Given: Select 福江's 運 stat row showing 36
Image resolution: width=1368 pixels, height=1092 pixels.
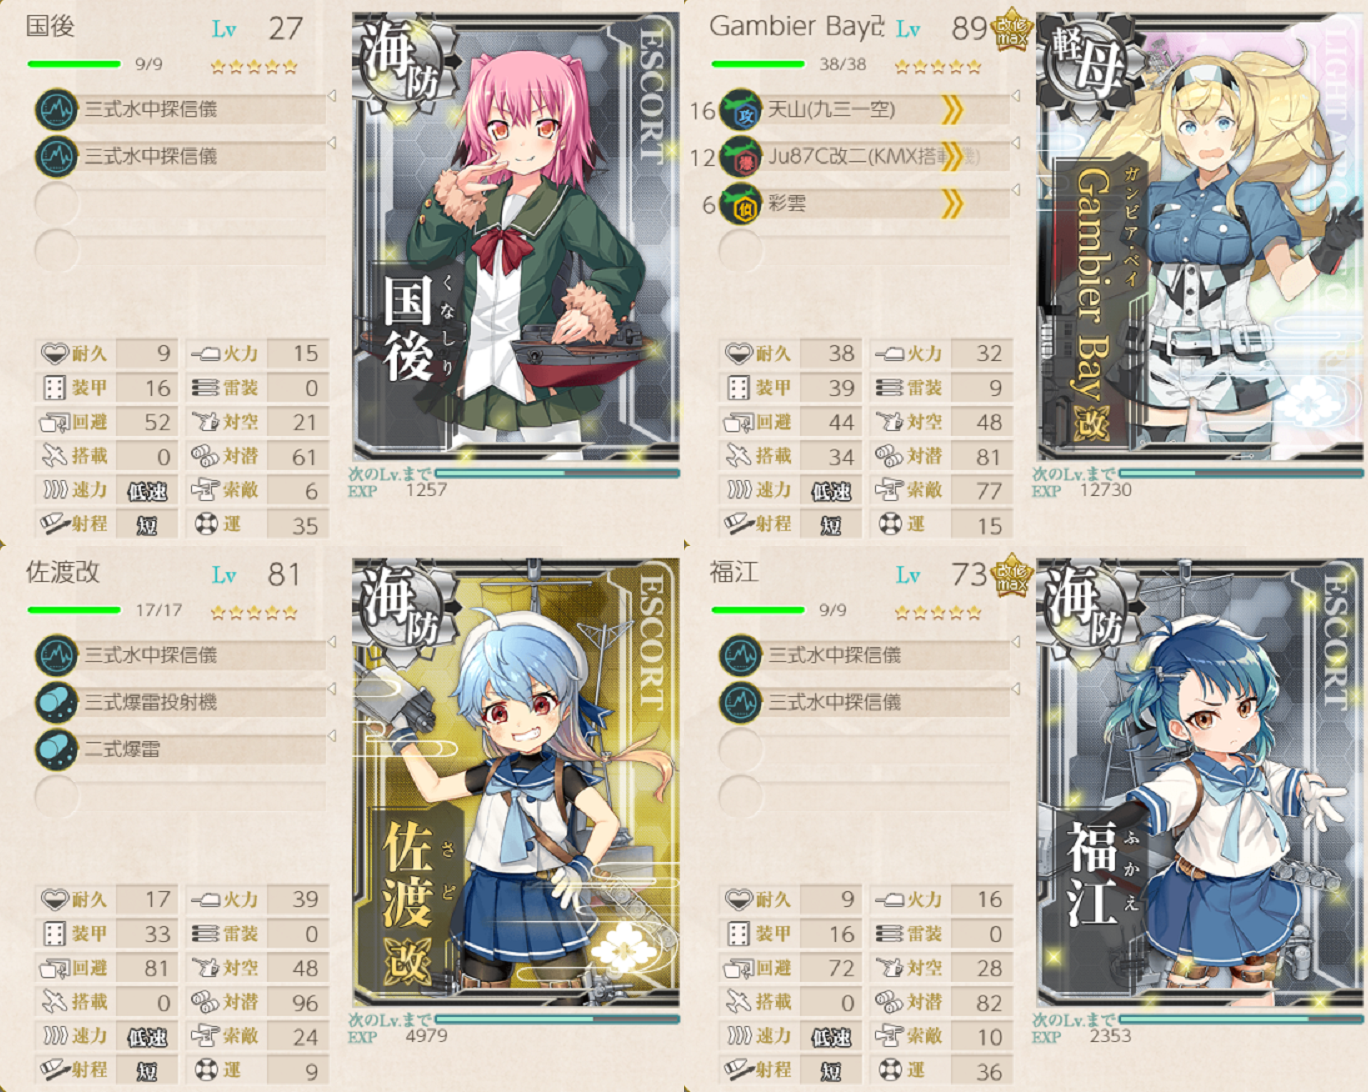Looking at the screenshot, I should pos(942,1070).
